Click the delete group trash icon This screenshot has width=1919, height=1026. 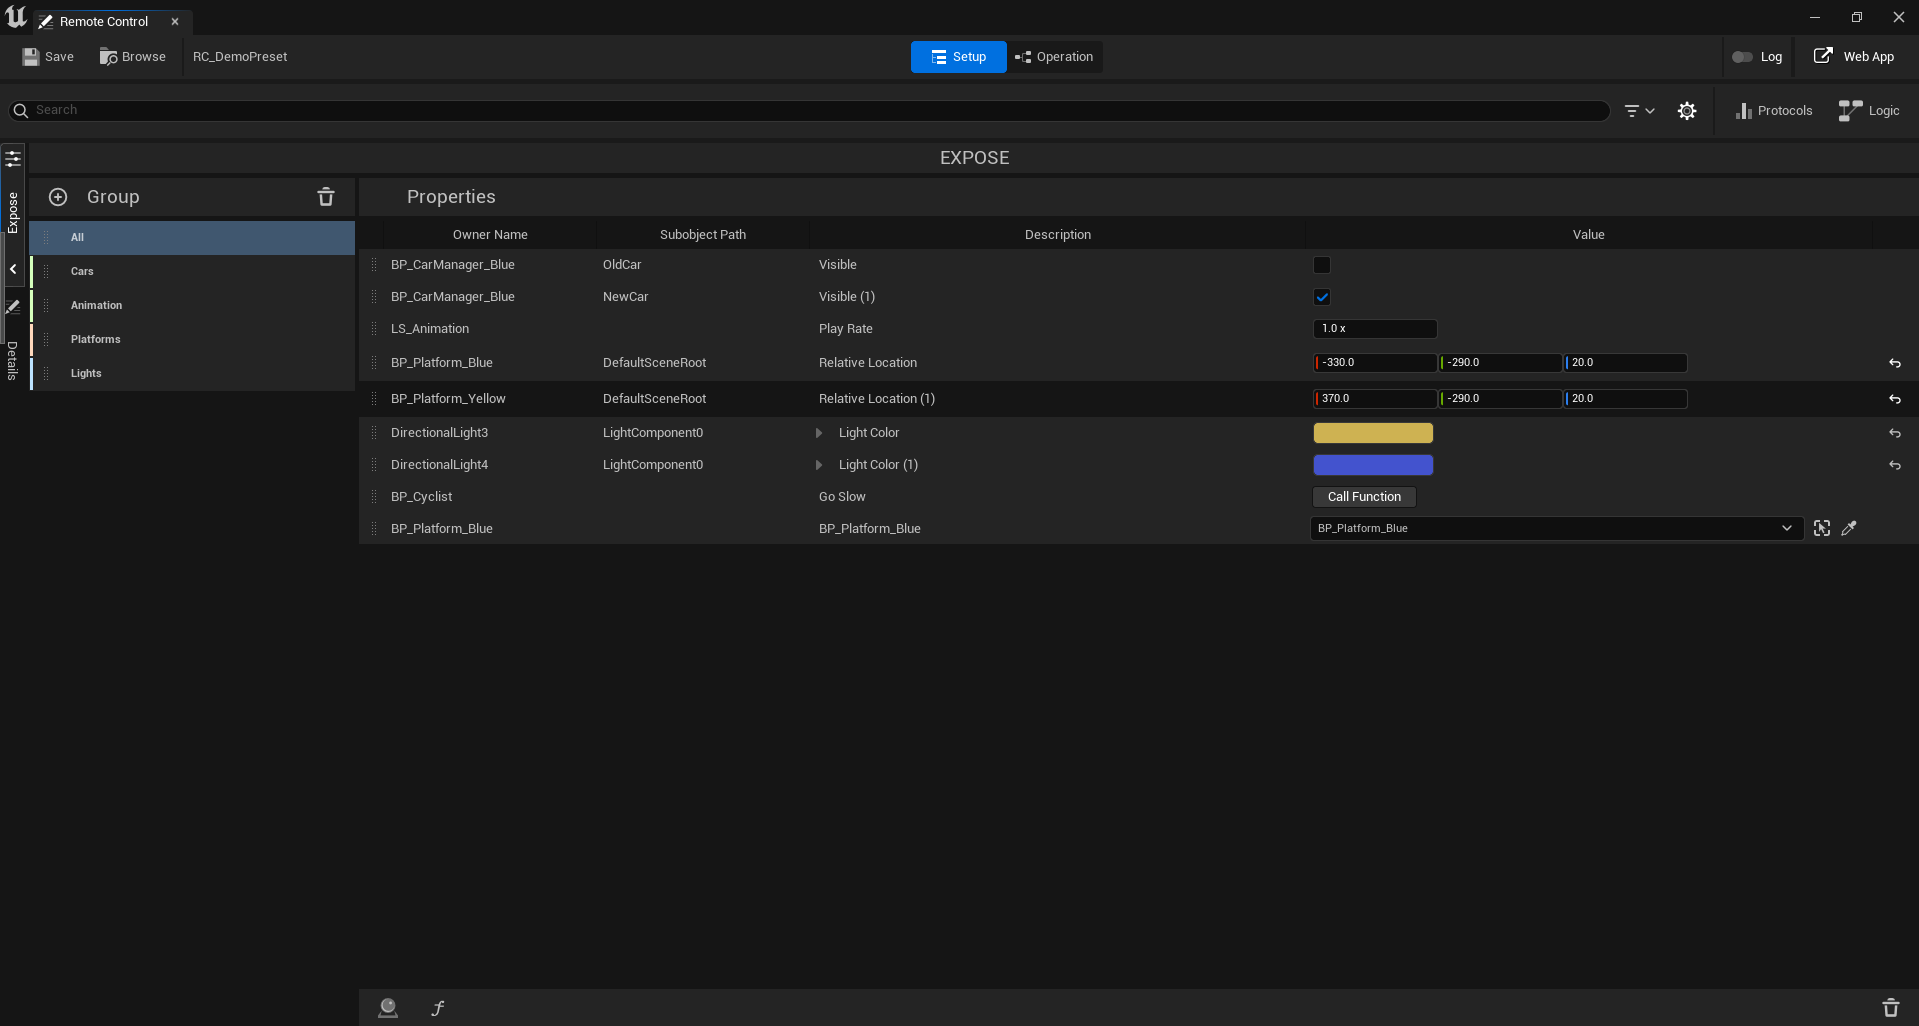(326, 197)
